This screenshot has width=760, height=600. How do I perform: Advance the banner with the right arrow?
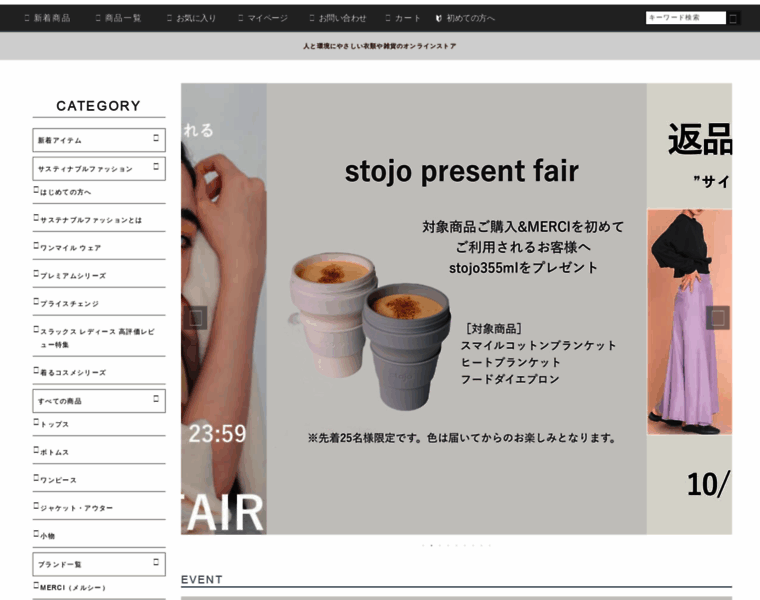717,318
